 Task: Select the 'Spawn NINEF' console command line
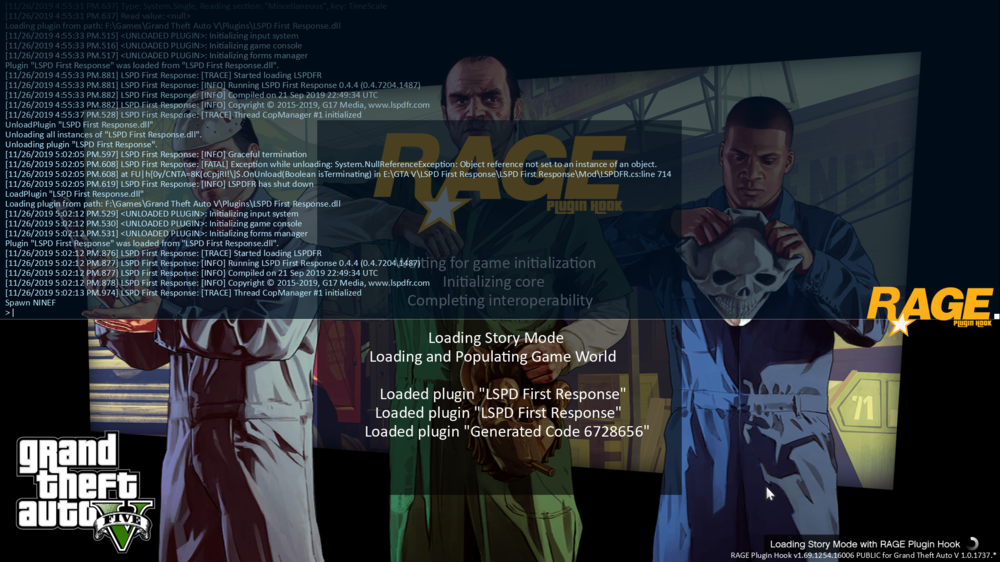pyautogui.click(x=31, y=302)
